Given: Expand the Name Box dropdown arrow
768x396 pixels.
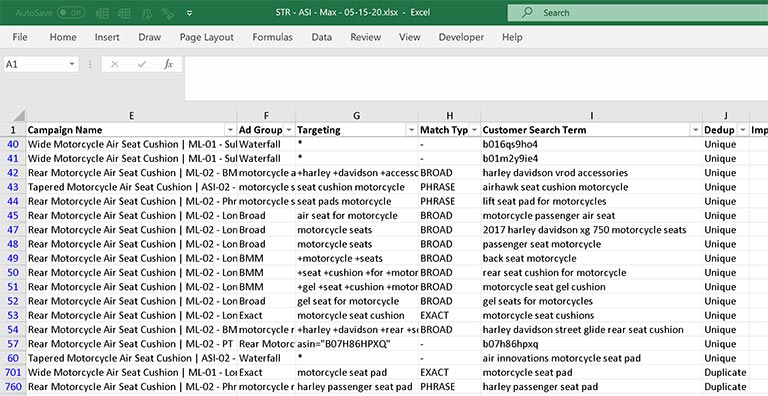Looking at the screenshot, I should (x=72, y=64).
